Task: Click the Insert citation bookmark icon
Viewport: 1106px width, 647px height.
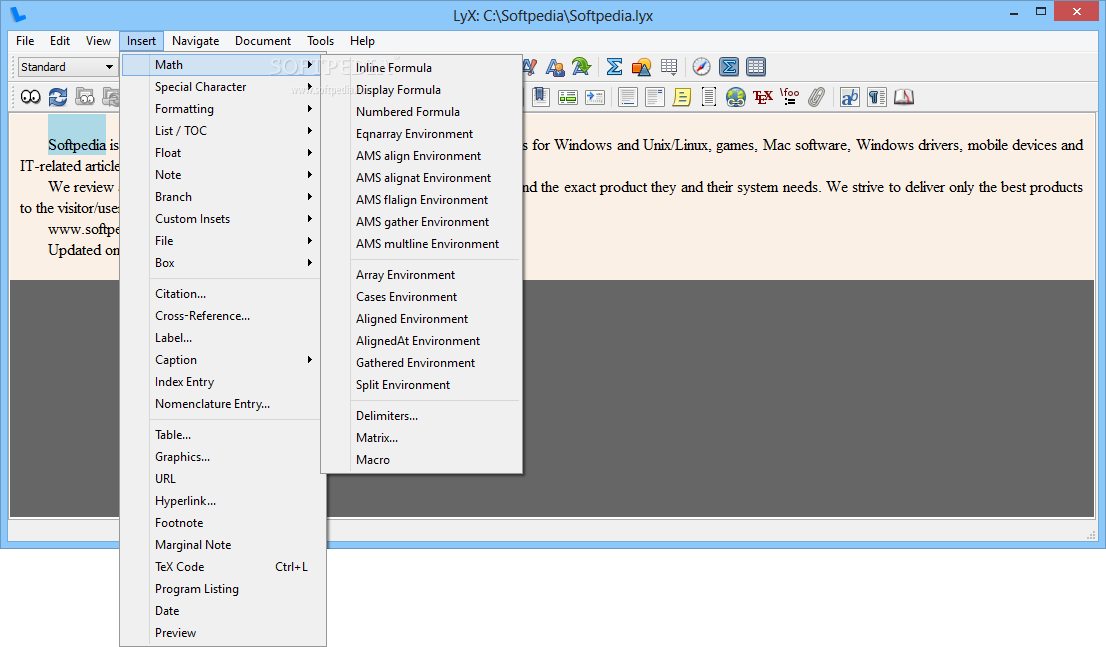Action: coord(541,97)
